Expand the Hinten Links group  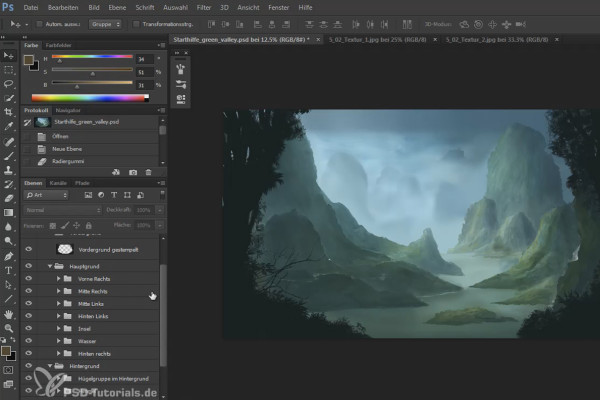[x=58, y=316]
